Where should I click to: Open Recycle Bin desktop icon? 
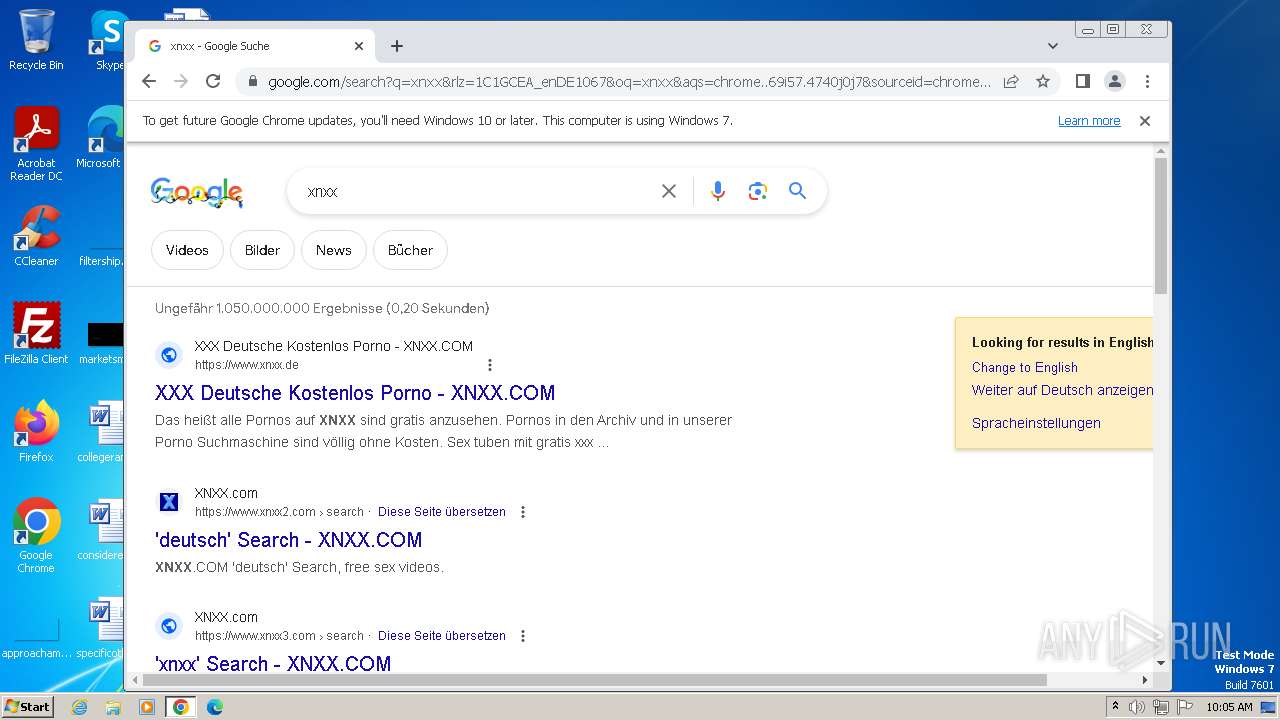click(x=36, y=40)
